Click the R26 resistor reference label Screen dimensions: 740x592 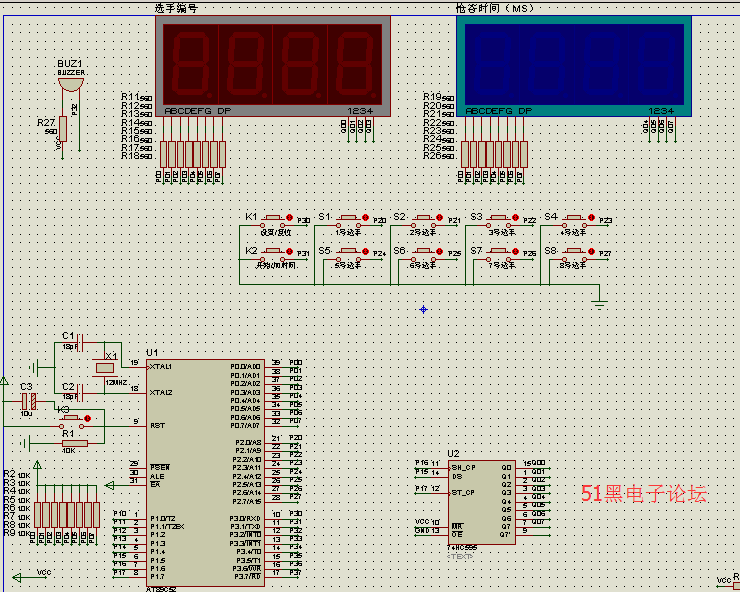432,154
